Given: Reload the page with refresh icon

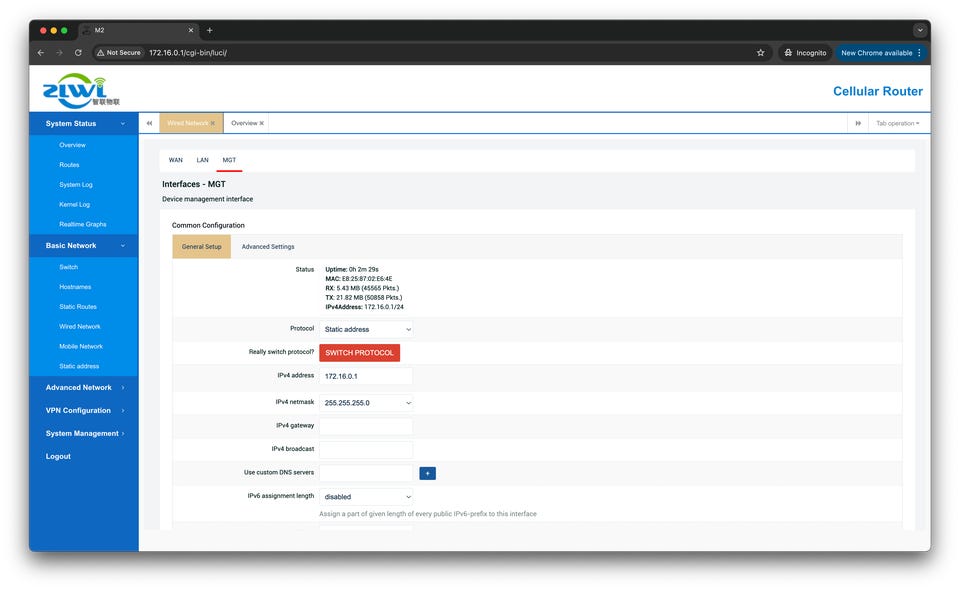Looking at the screenshot, I should (78, 53).
